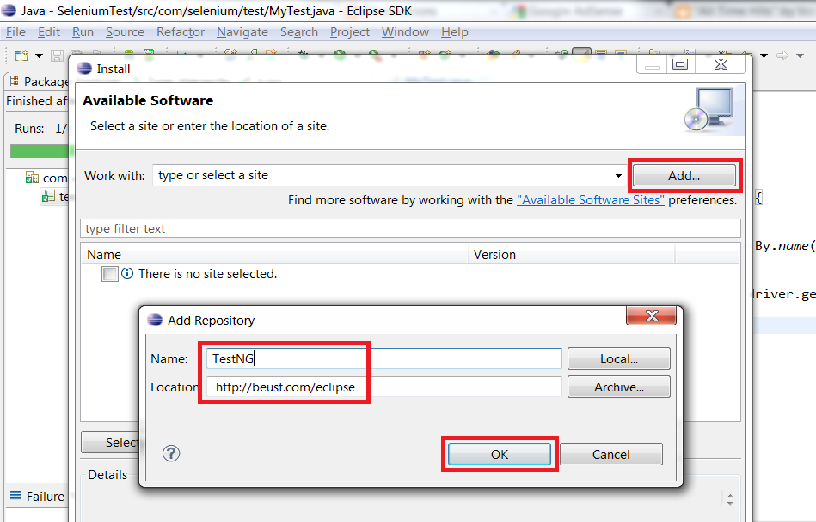
Task: Click the New wizard toolbar icon
Action: (x=21, y=55)
